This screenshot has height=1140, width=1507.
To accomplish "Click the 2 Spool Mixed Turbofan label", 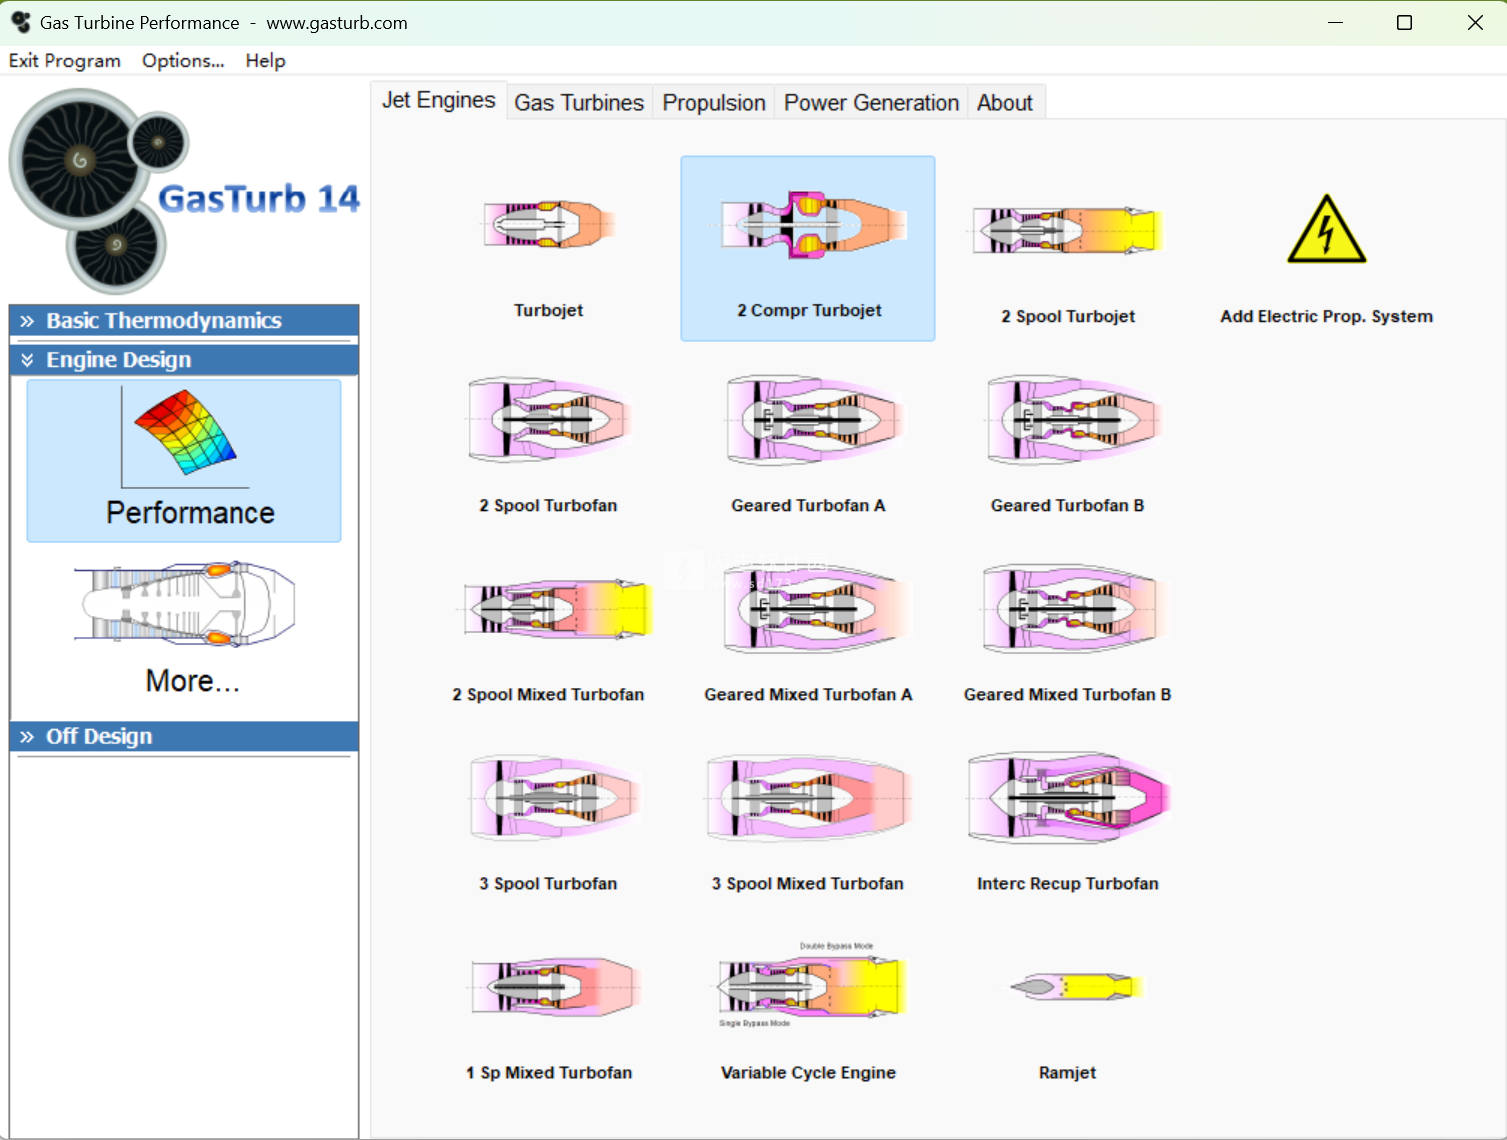I will 548,694.
